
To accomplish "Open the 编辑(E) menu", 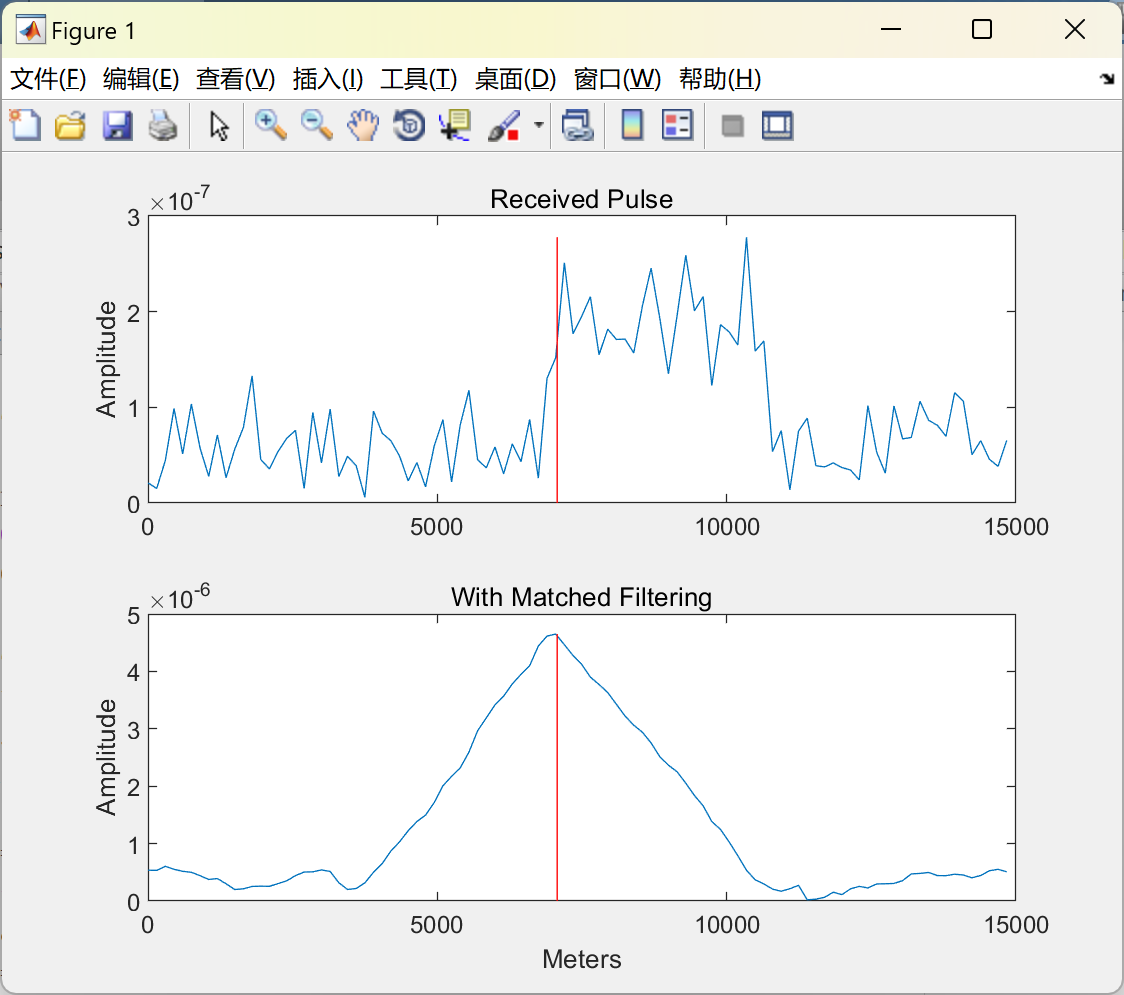I will tap(140, 79).
